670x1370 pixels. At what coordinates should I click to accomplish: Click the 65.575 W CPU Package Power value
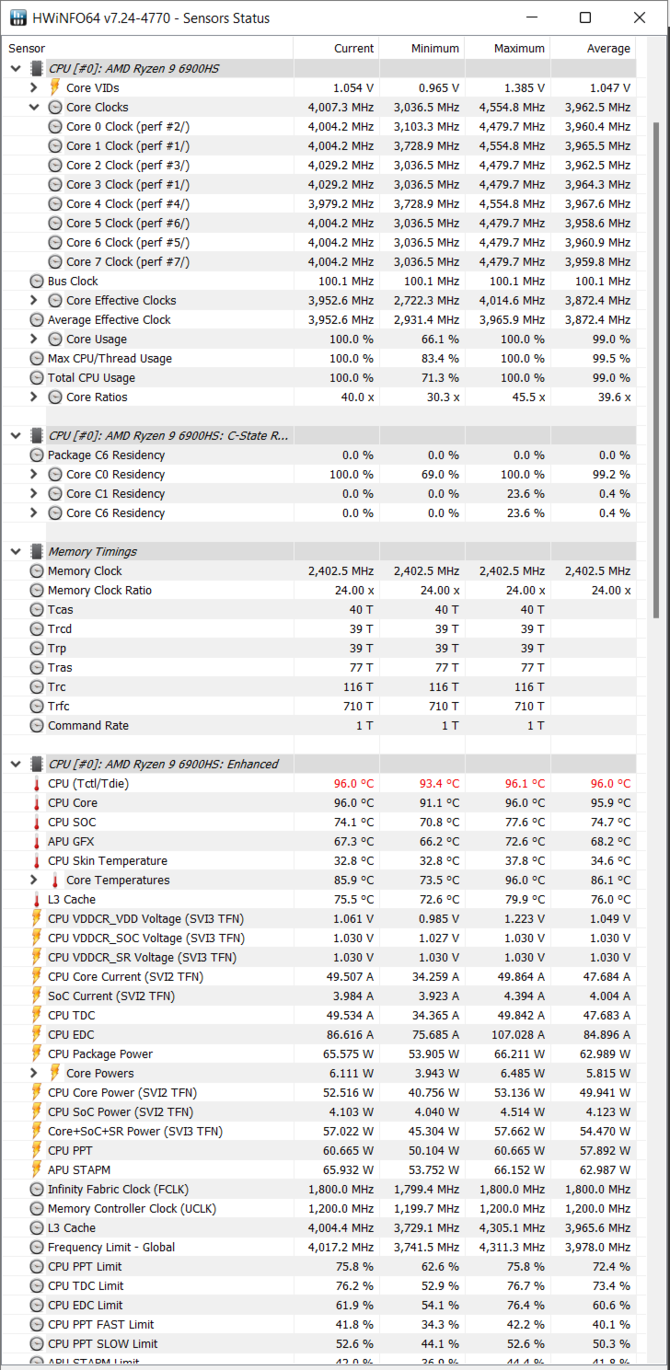coord(347,1054)
